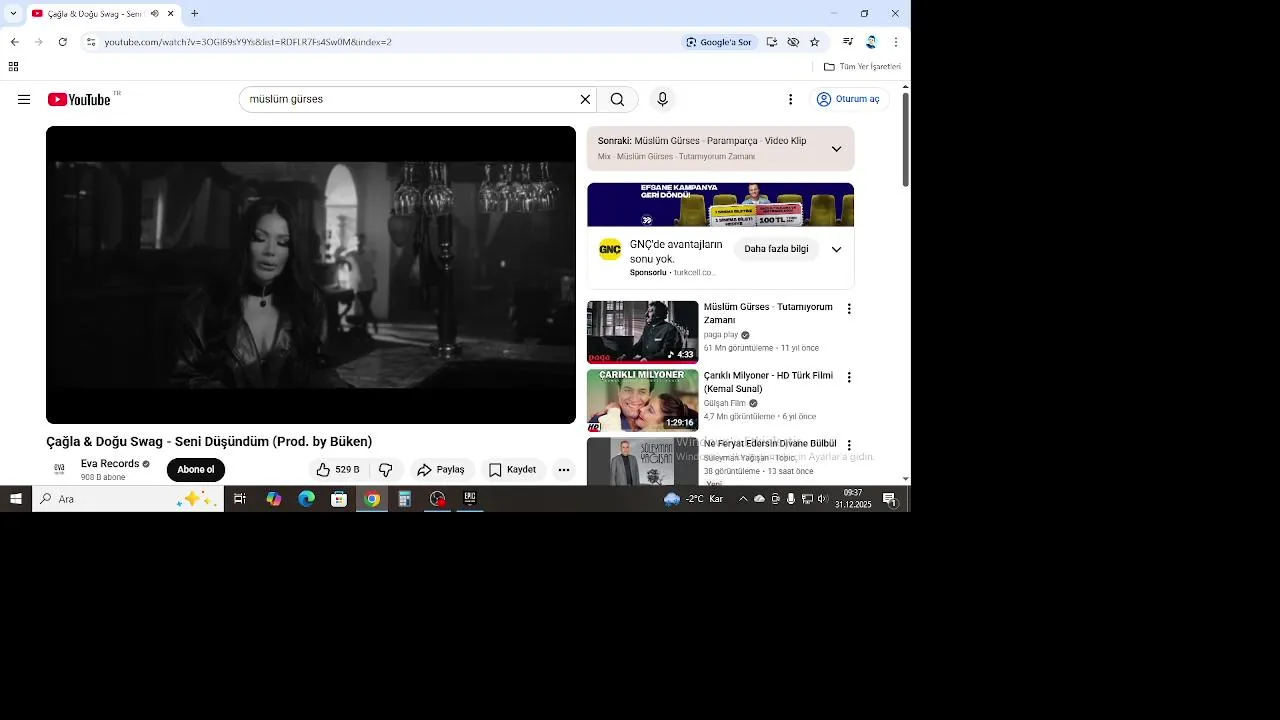Expand the GNÇ ad details chevron
The width and height of the screenshot is (1280, 720).
coord(836,249)
